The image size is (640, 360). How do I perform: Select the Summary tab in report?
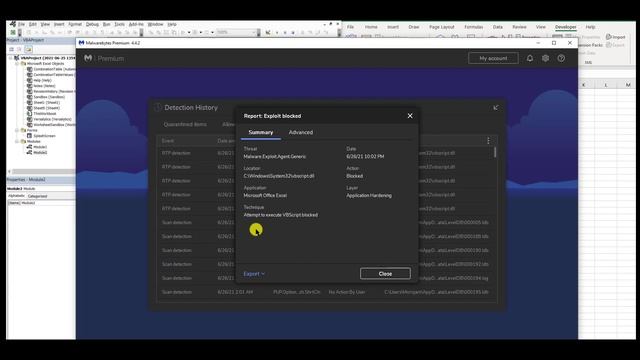point(261,132)
